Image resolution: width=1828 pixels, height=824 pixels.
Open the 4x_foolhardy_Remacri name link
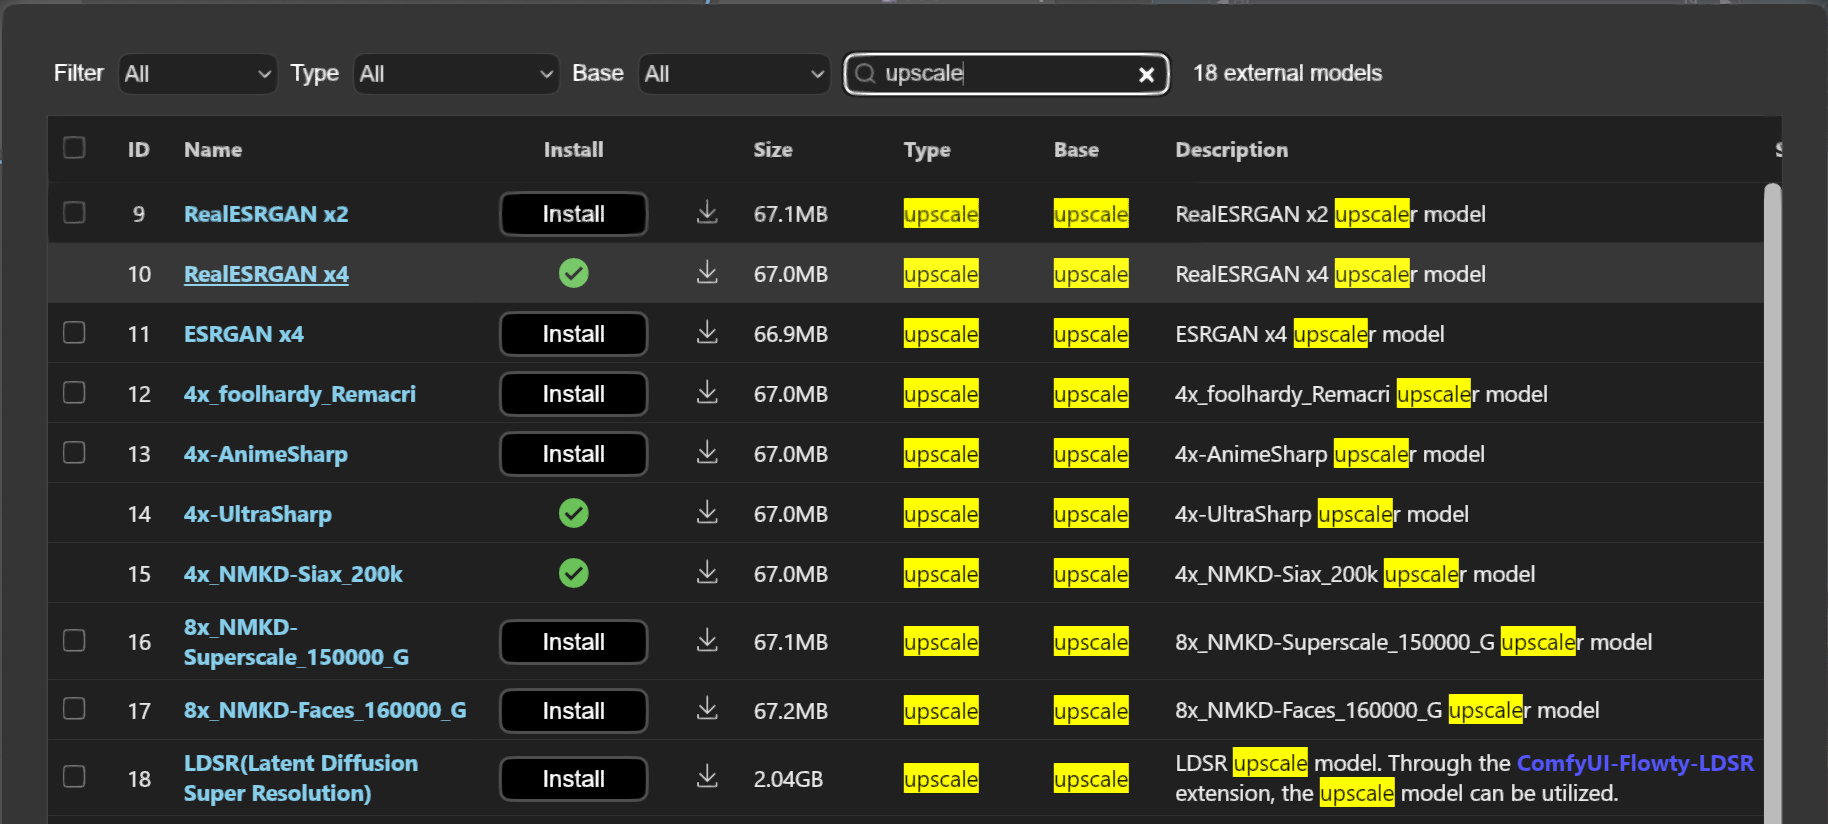pos(300,394)
